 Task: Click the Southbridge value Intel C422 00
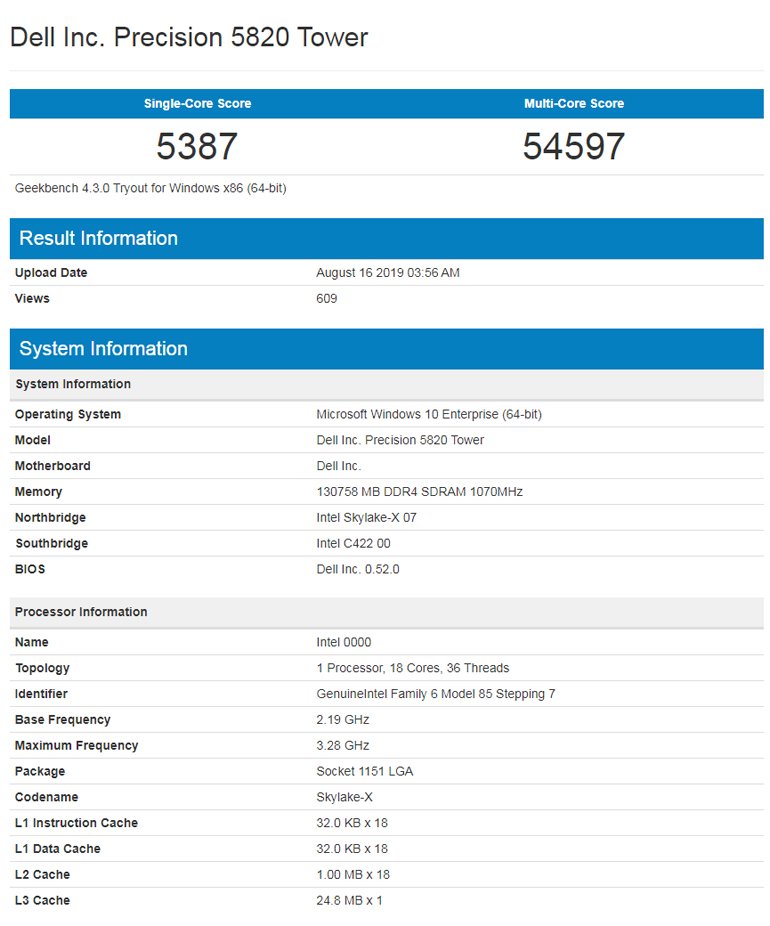[x=353, y=544]
